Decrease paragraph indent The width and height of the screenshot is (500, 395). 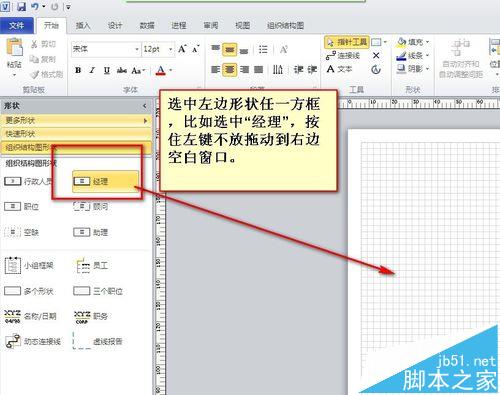tap(298, 69)
